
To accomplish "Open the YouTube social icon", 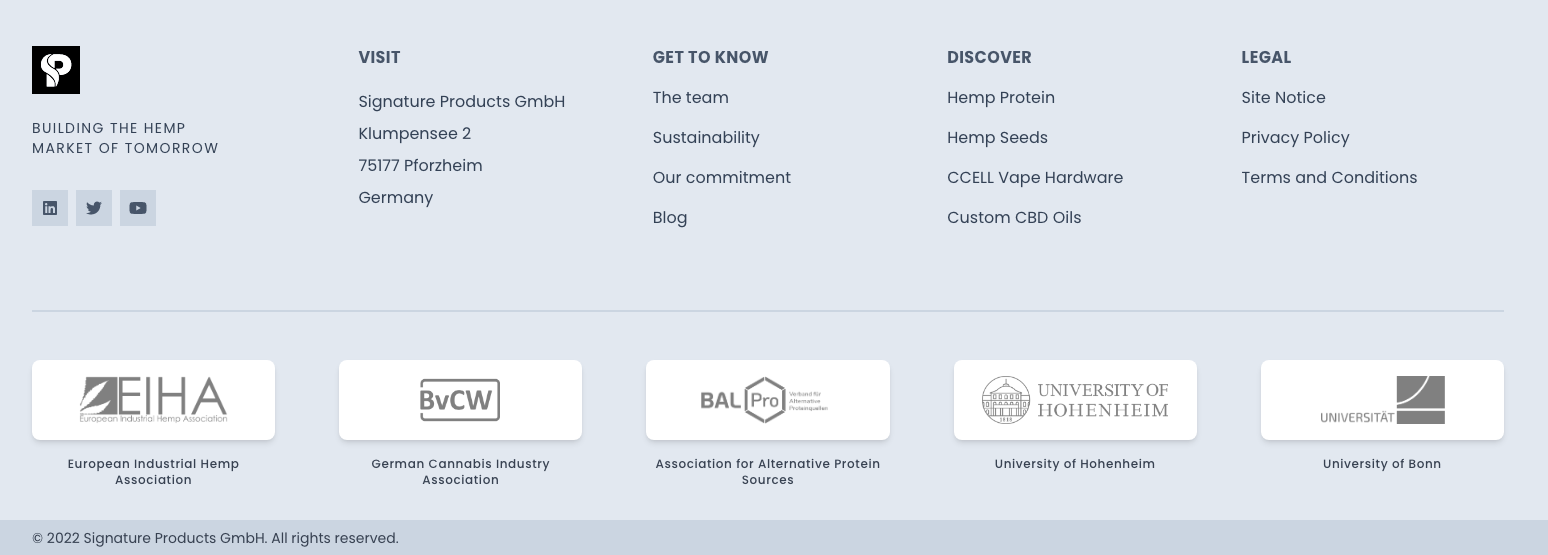I will click(138, 208).
